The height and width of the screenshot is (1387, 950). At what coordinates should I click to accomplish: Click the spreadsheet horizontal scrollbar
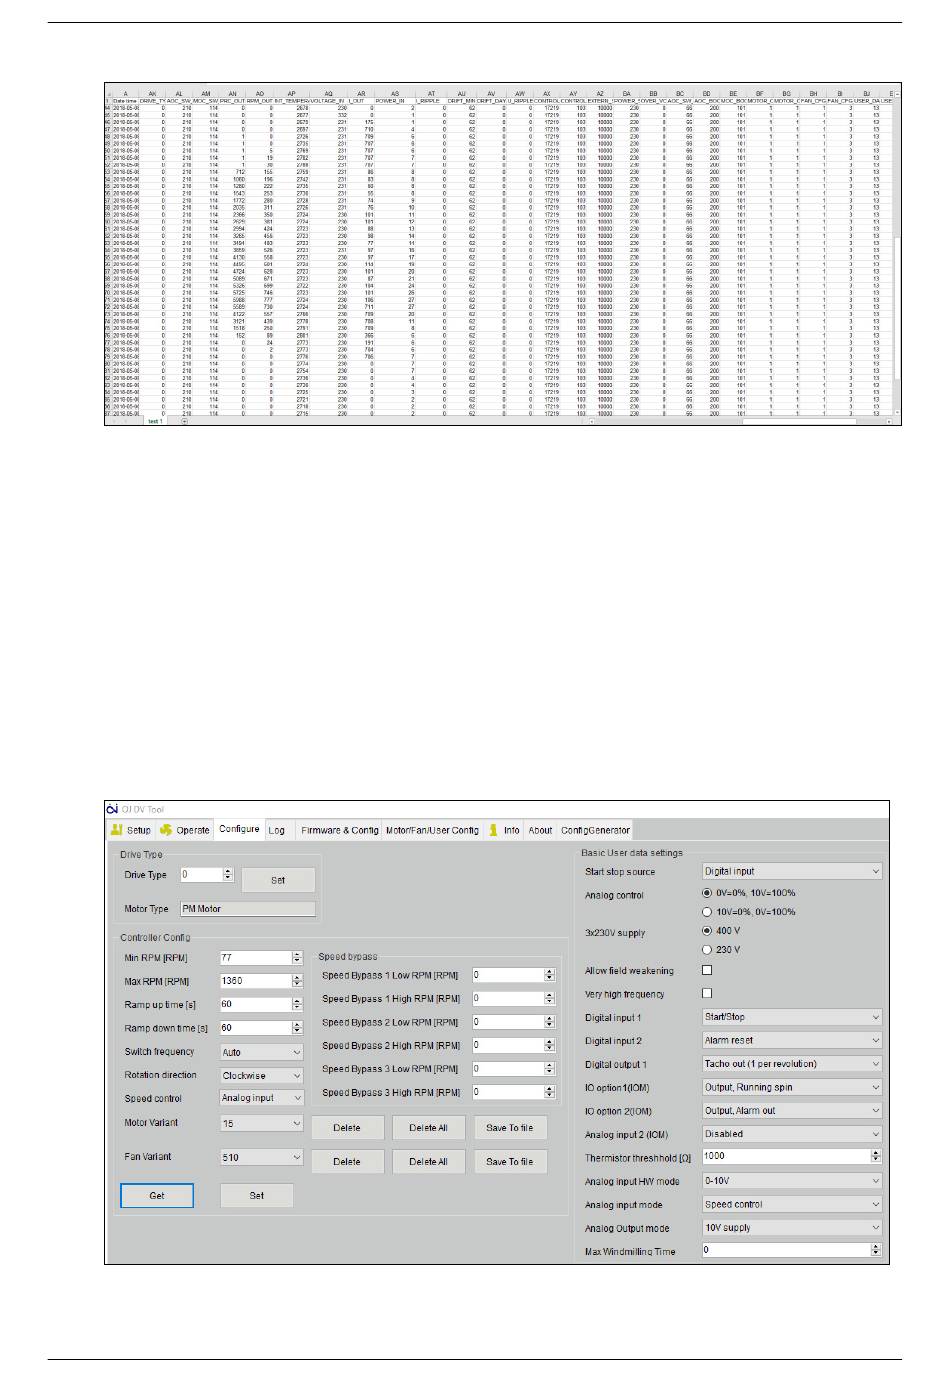[x=739, y=421]
